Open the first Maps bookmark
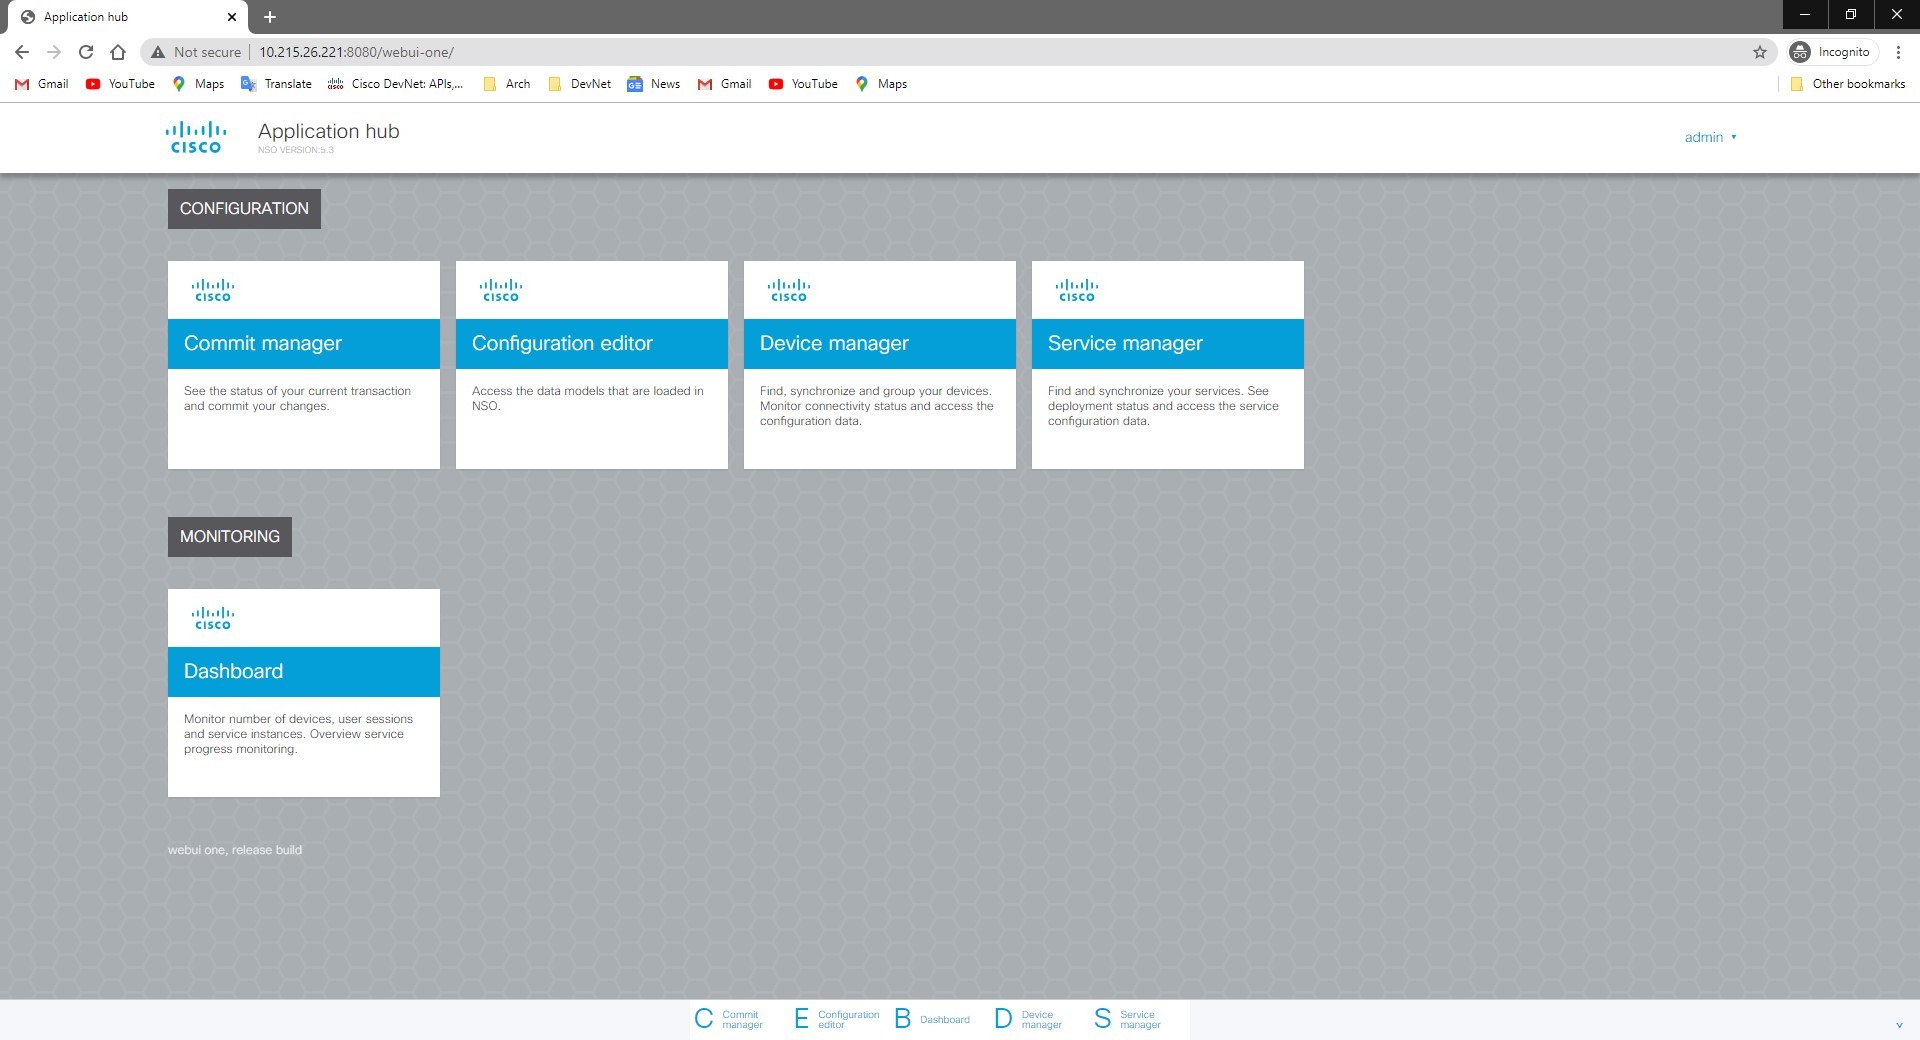The width and height of the screenshot is (1920, 1040). click(198, 84)
